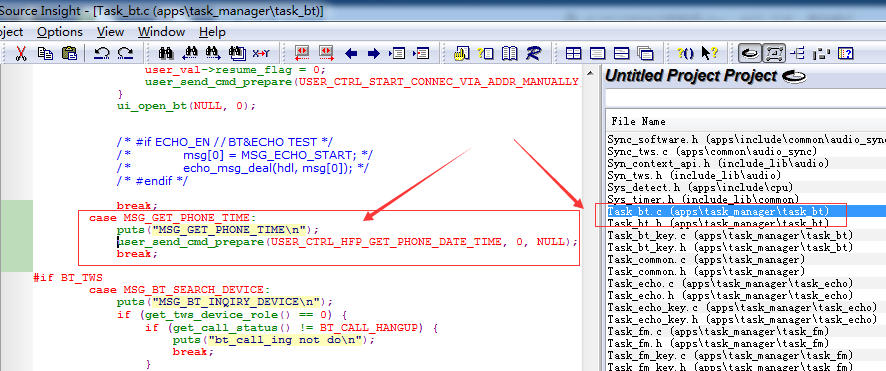
Task: Toggle the Project Window panel button
Action: click(750, 54)
